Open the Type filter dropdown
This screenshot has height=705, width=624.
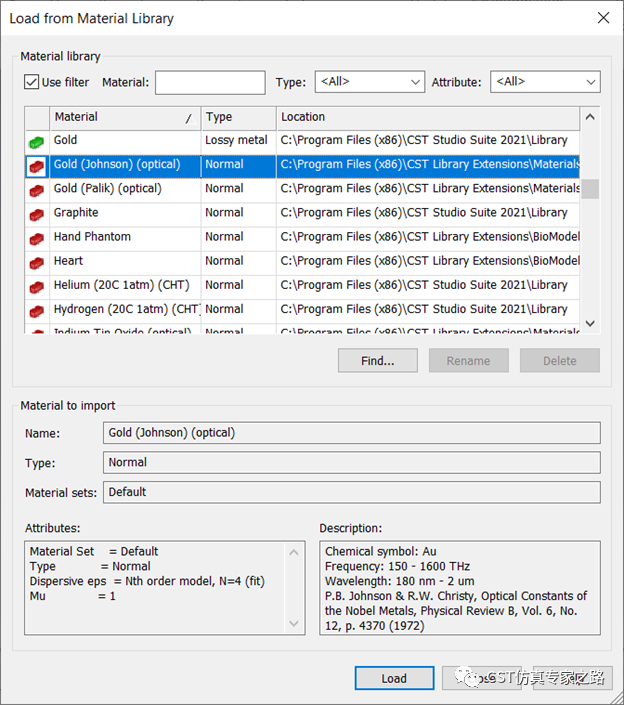[370, 82]
